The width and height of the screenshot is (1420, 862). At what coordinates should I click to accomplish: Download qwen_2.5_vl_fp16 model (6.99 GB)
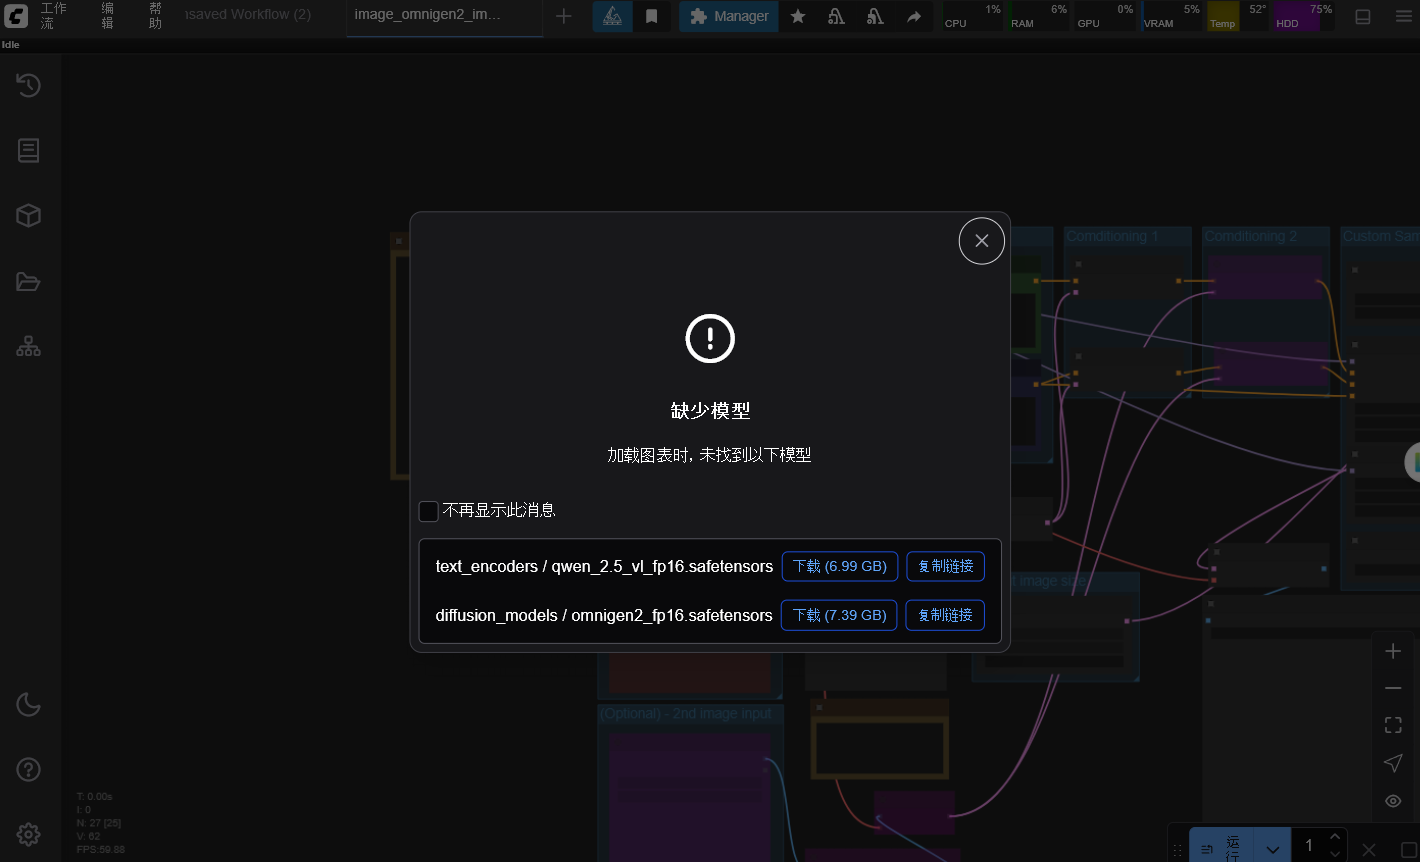coord(840,566)
